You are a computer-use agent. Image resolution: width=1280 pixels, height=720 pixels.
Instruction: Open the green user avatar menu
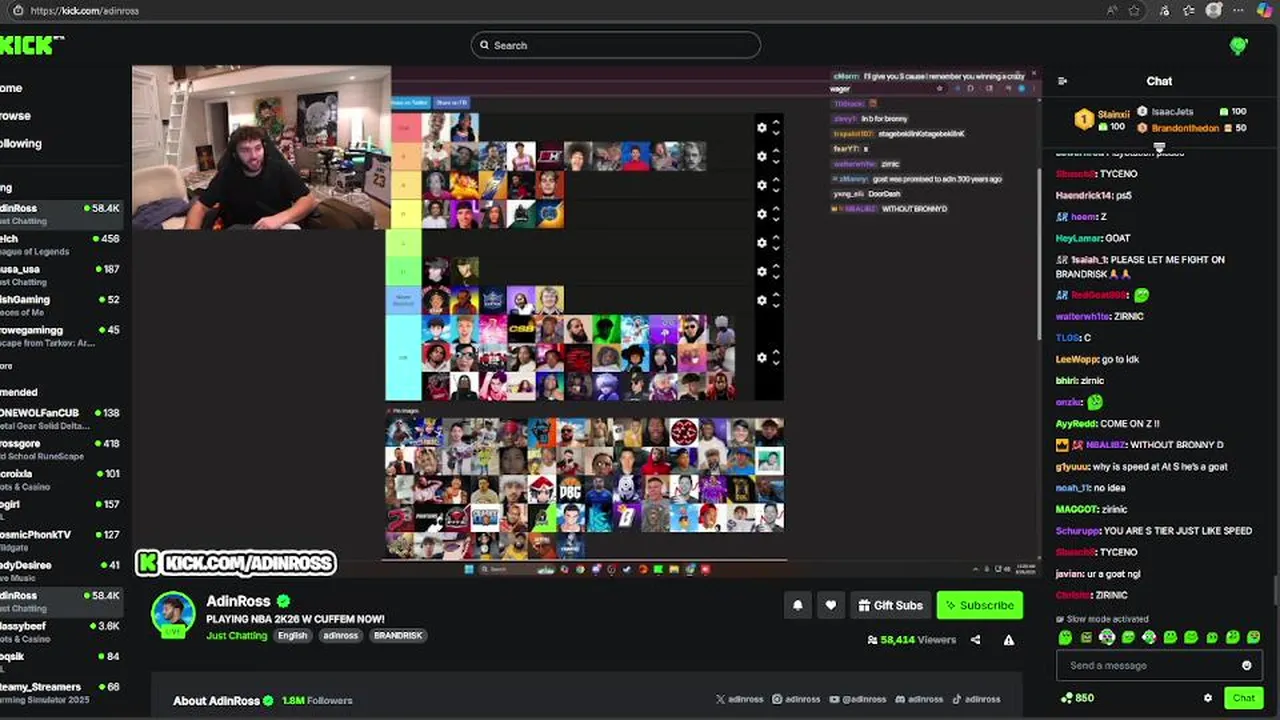(x=1239, y=45)
